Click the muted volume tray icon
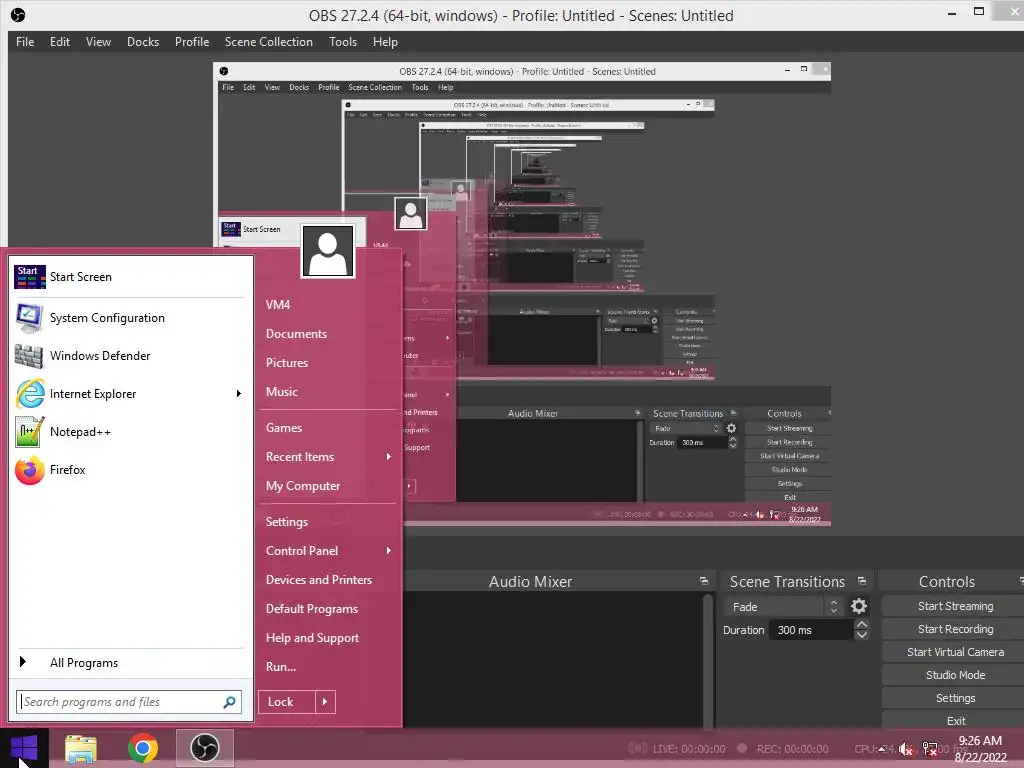Image resolution: width=1024 pixels, height=768 pixels. click(905, 749)
